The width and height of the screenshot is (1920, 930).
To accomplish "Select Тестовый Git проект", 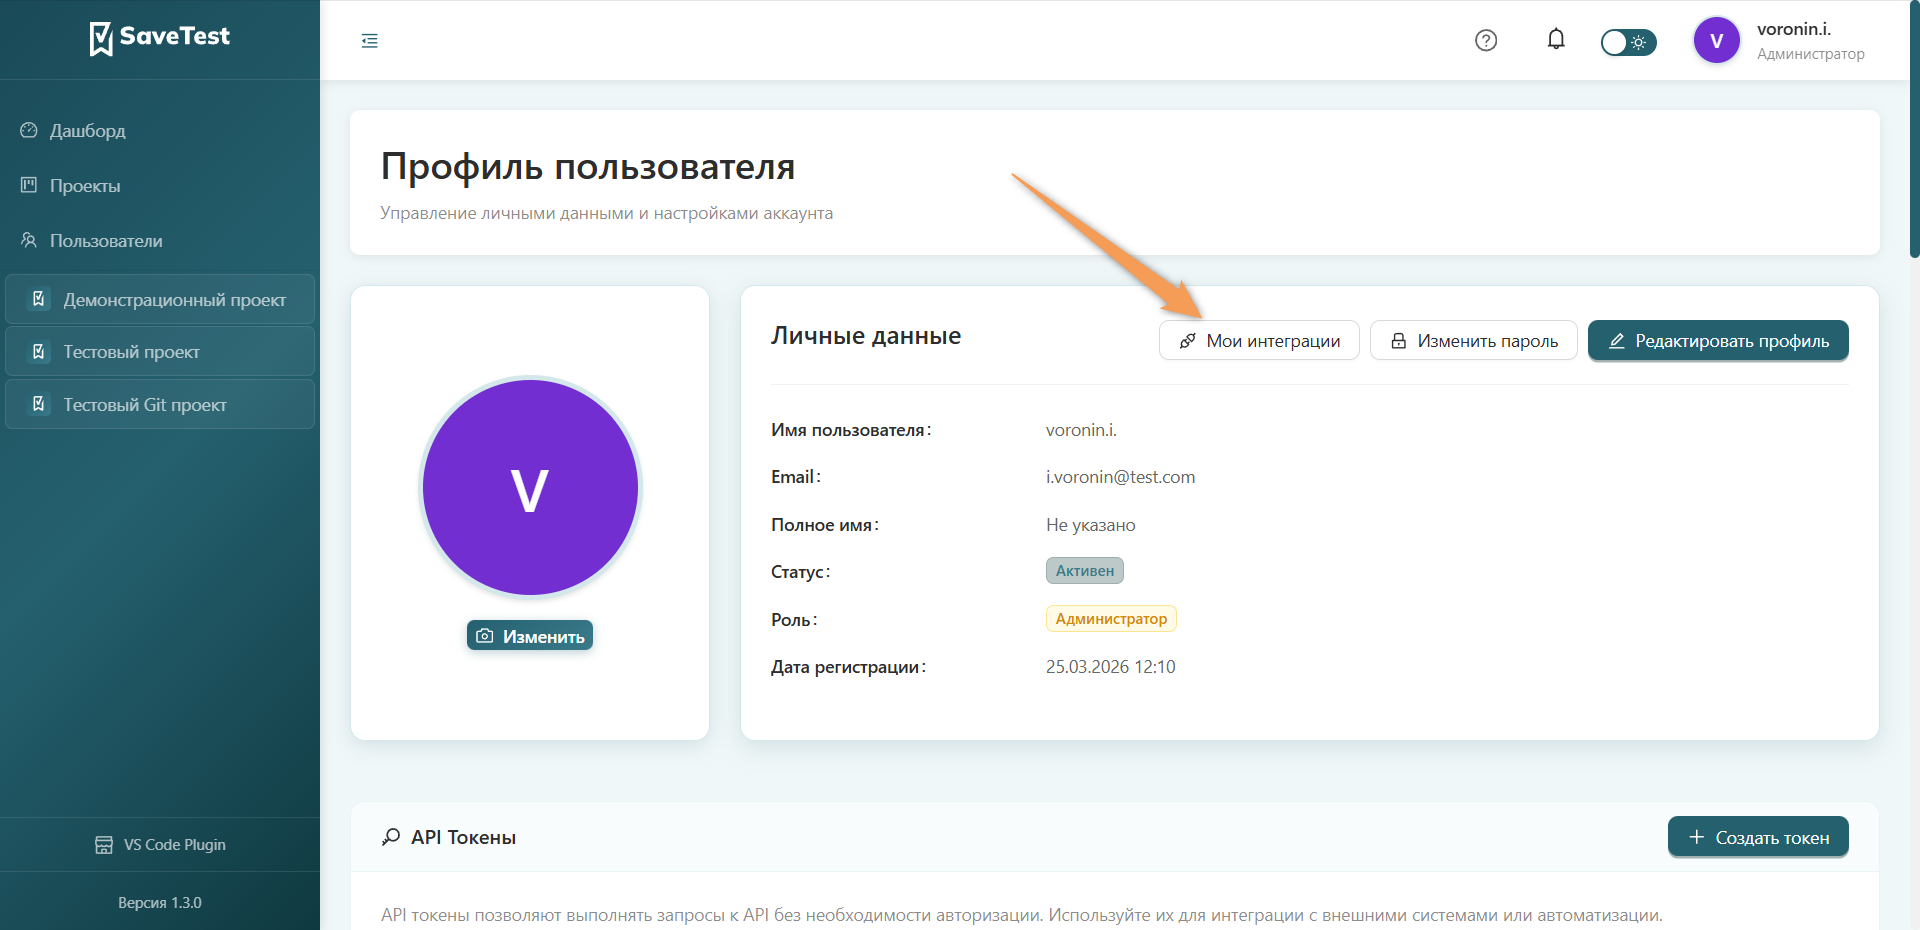I will point(160,404).
